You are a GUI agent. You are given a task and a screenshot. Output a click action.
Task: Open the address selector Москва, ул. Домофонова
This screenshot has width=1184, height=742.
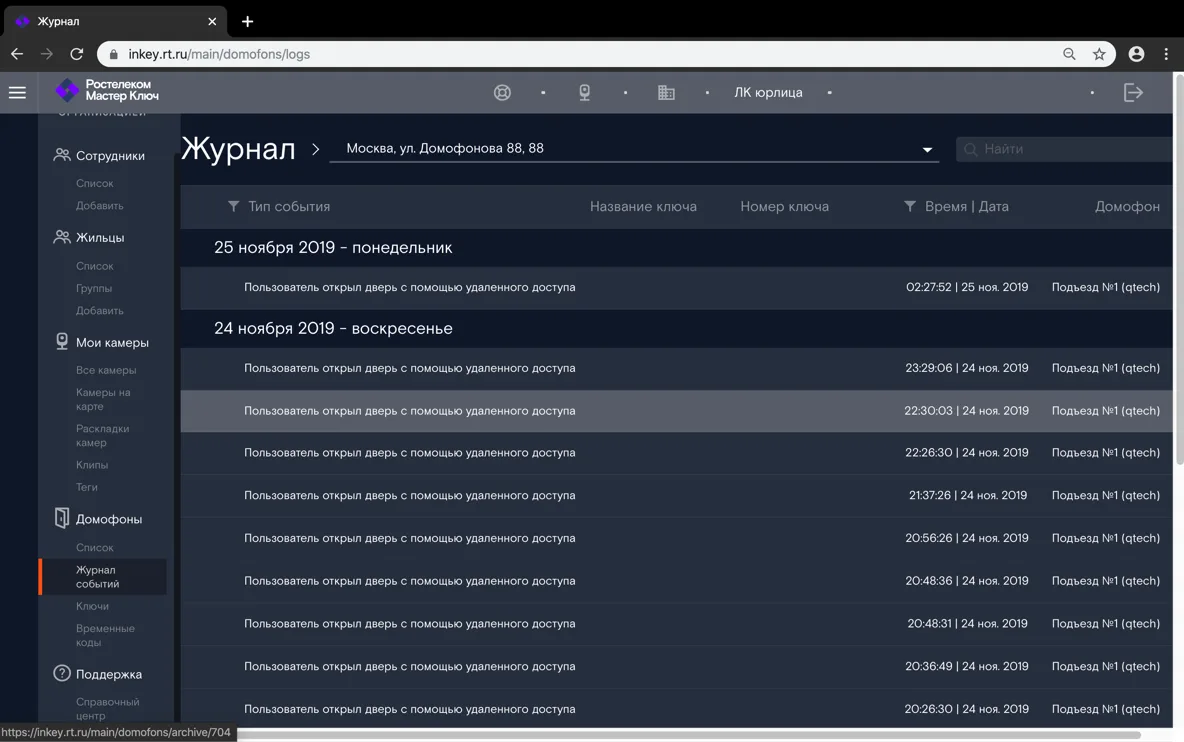click(x=634, y=149)
